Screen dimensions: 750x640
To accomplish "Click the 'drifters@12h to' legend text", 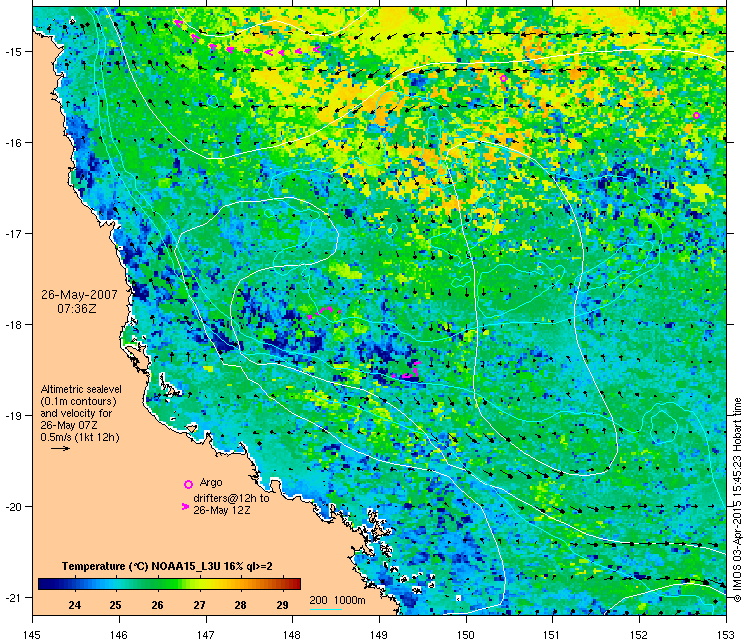I will coord(232,498).
